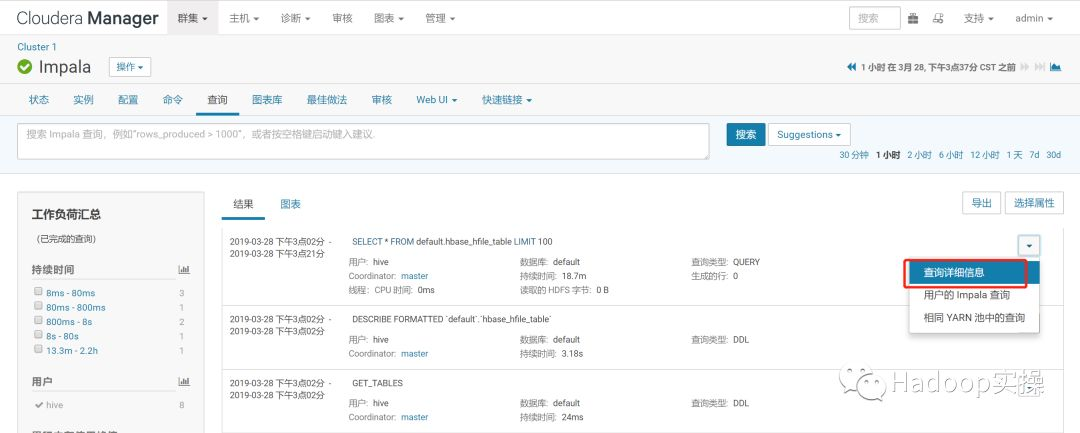Check the 80ms - 800ms duration filter
Viewport: 1080px width, 433px height.
tap(39, 306)
